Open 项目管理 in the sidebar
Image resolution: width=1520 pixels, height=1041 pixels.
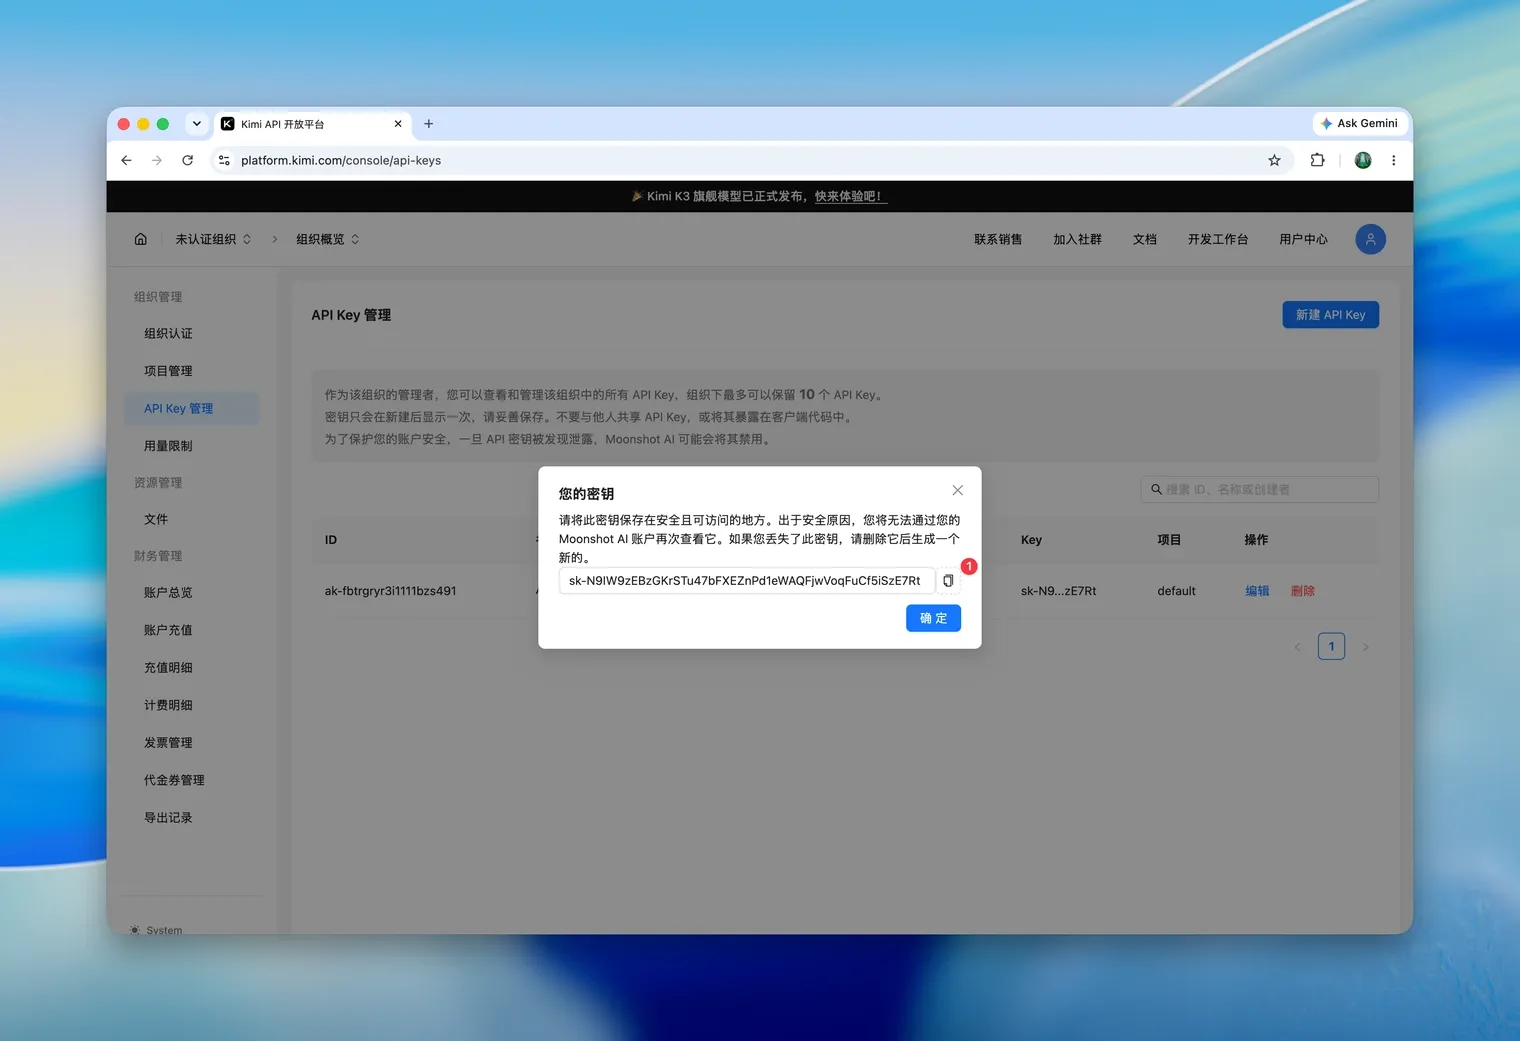pyautogui.click(x=191, y=371)
